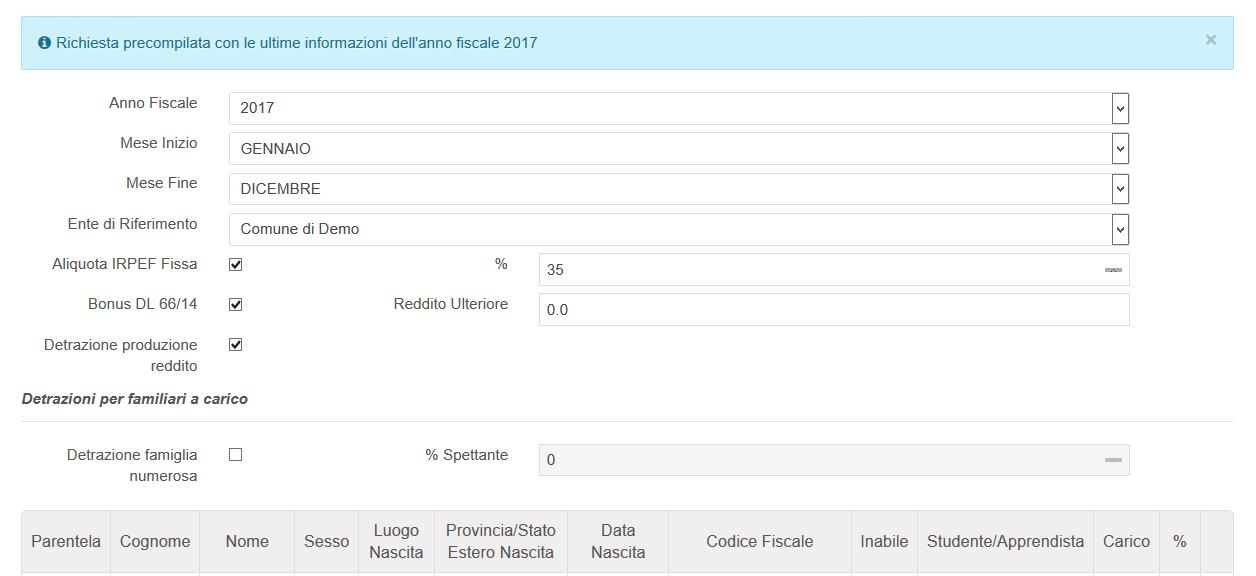1256x576 pixels.
Task: Click the spinner icon in the IRPEF % field
Action: click(1113, 270)
